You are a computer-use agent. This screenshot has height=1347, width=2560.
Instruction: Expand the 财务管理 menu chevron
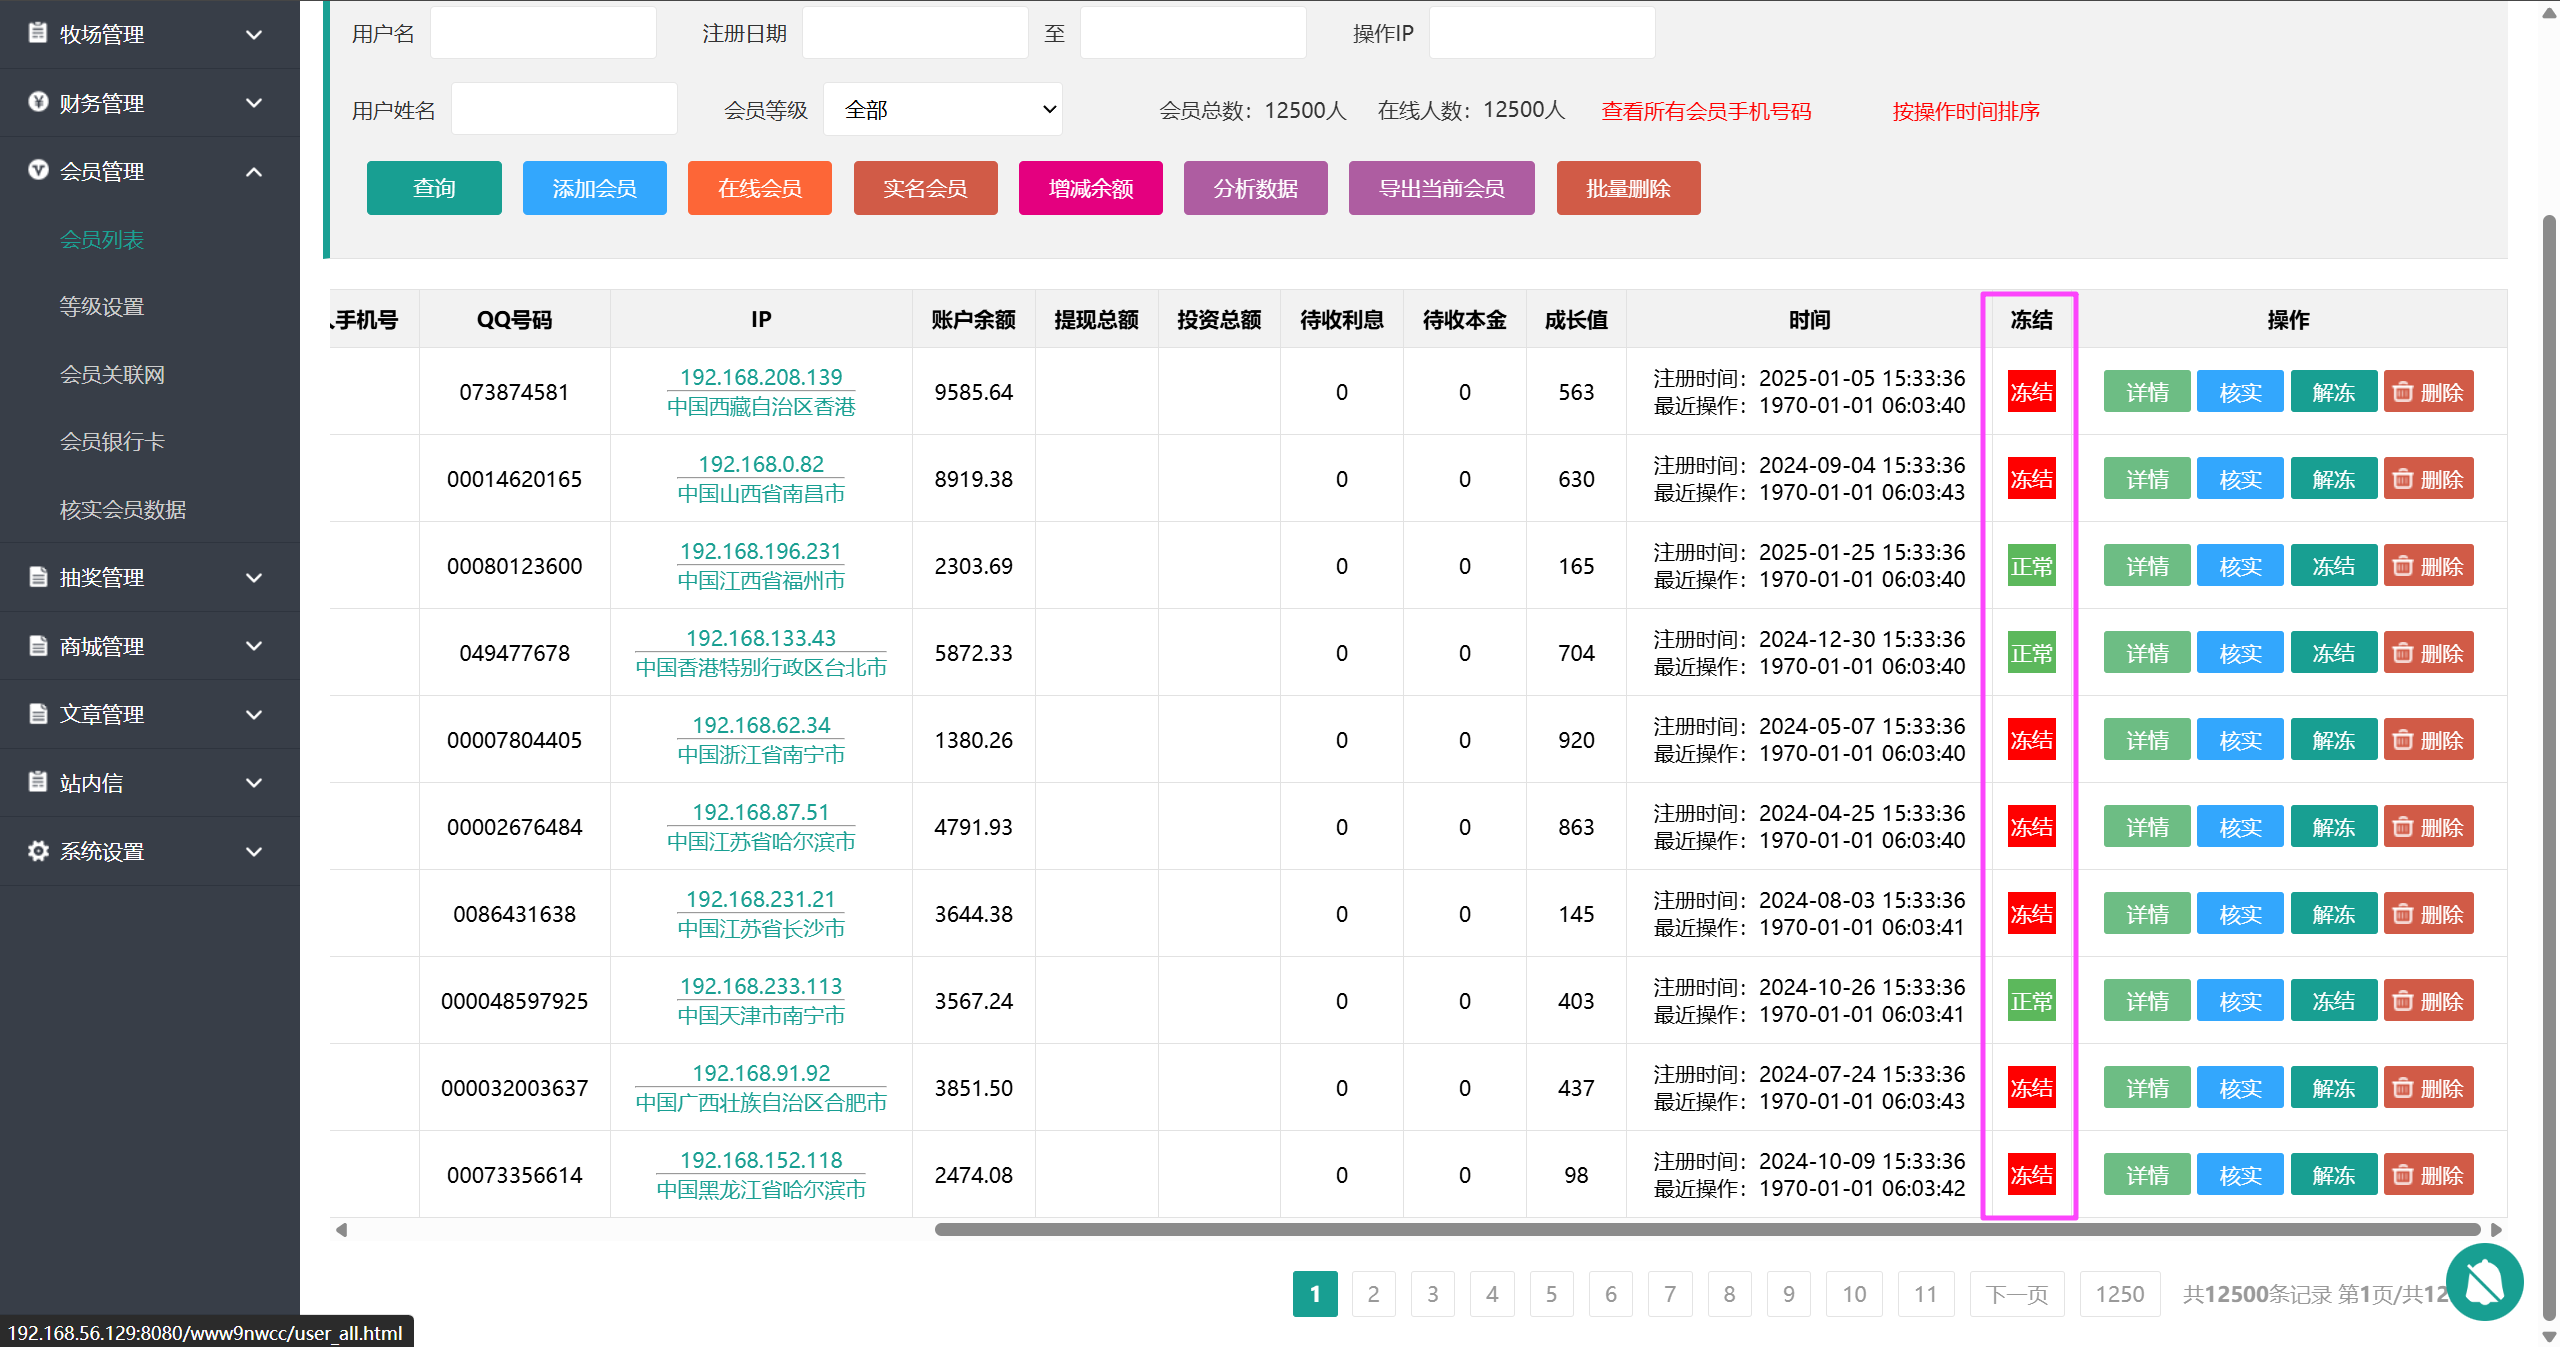(x=254, y=102)
